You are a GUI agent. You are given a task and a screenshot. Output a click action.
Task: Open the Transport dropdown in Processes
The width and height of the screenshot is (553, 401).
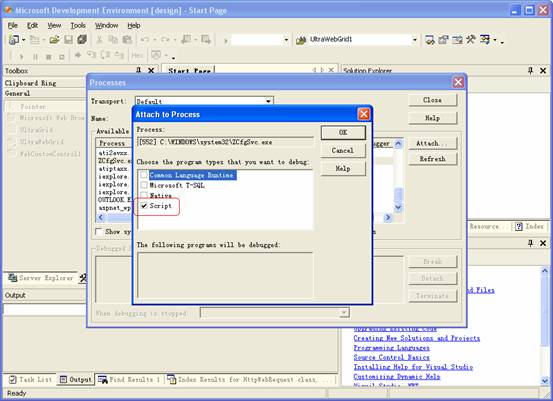[268, 101]
